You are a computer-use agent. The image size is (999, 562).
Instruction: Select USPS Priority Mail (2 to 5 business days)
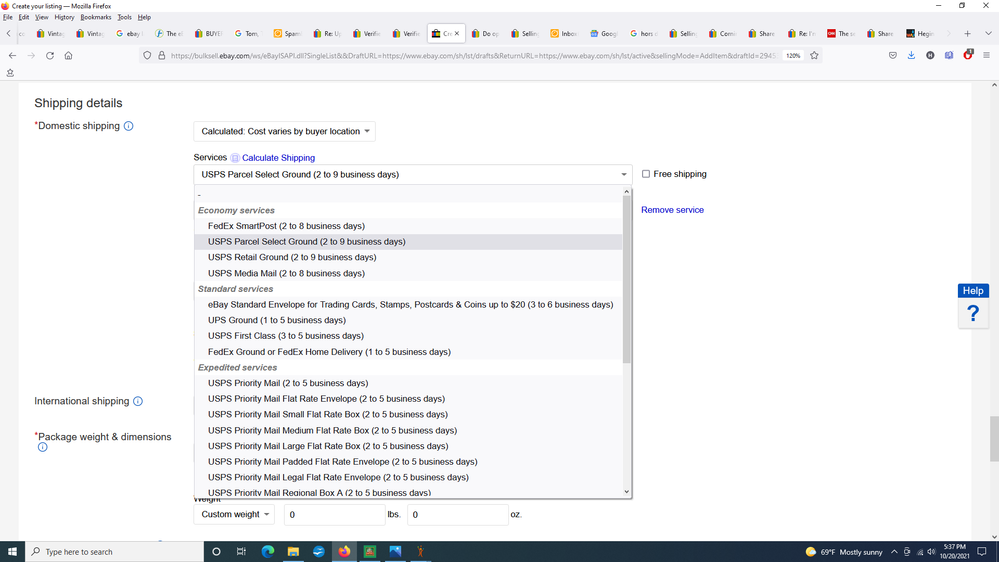point(408,383)
